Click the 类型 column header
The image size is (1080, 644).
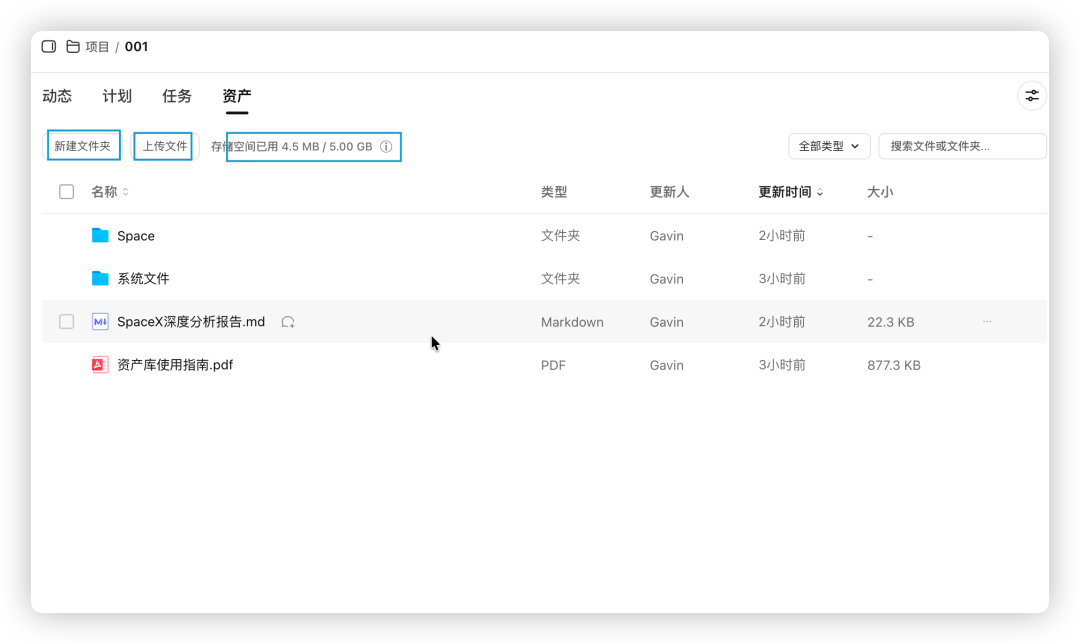[554, 191]
